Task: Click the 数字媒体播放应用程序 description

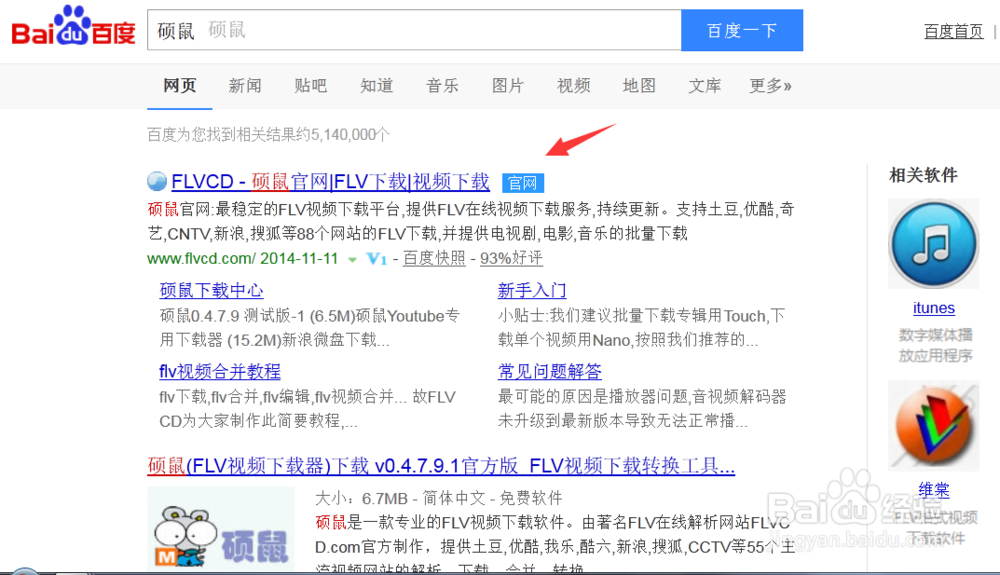Action: point(935,345)
